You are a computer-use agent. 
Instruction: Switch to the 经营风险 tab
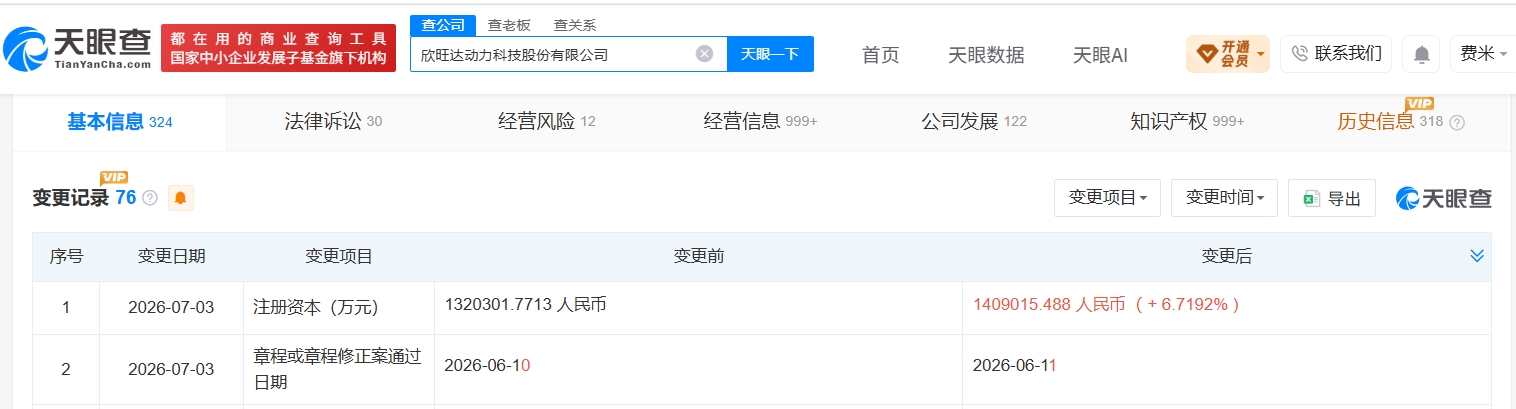[x=547, y=122]
